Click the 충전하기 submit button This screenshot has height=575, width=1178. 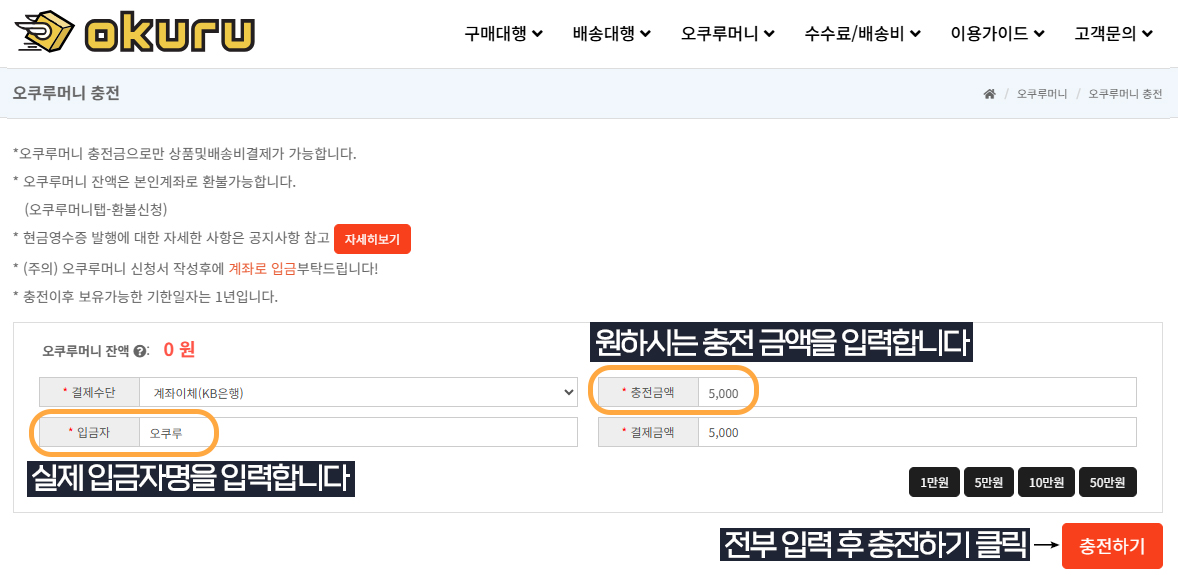pos(1113,546)
